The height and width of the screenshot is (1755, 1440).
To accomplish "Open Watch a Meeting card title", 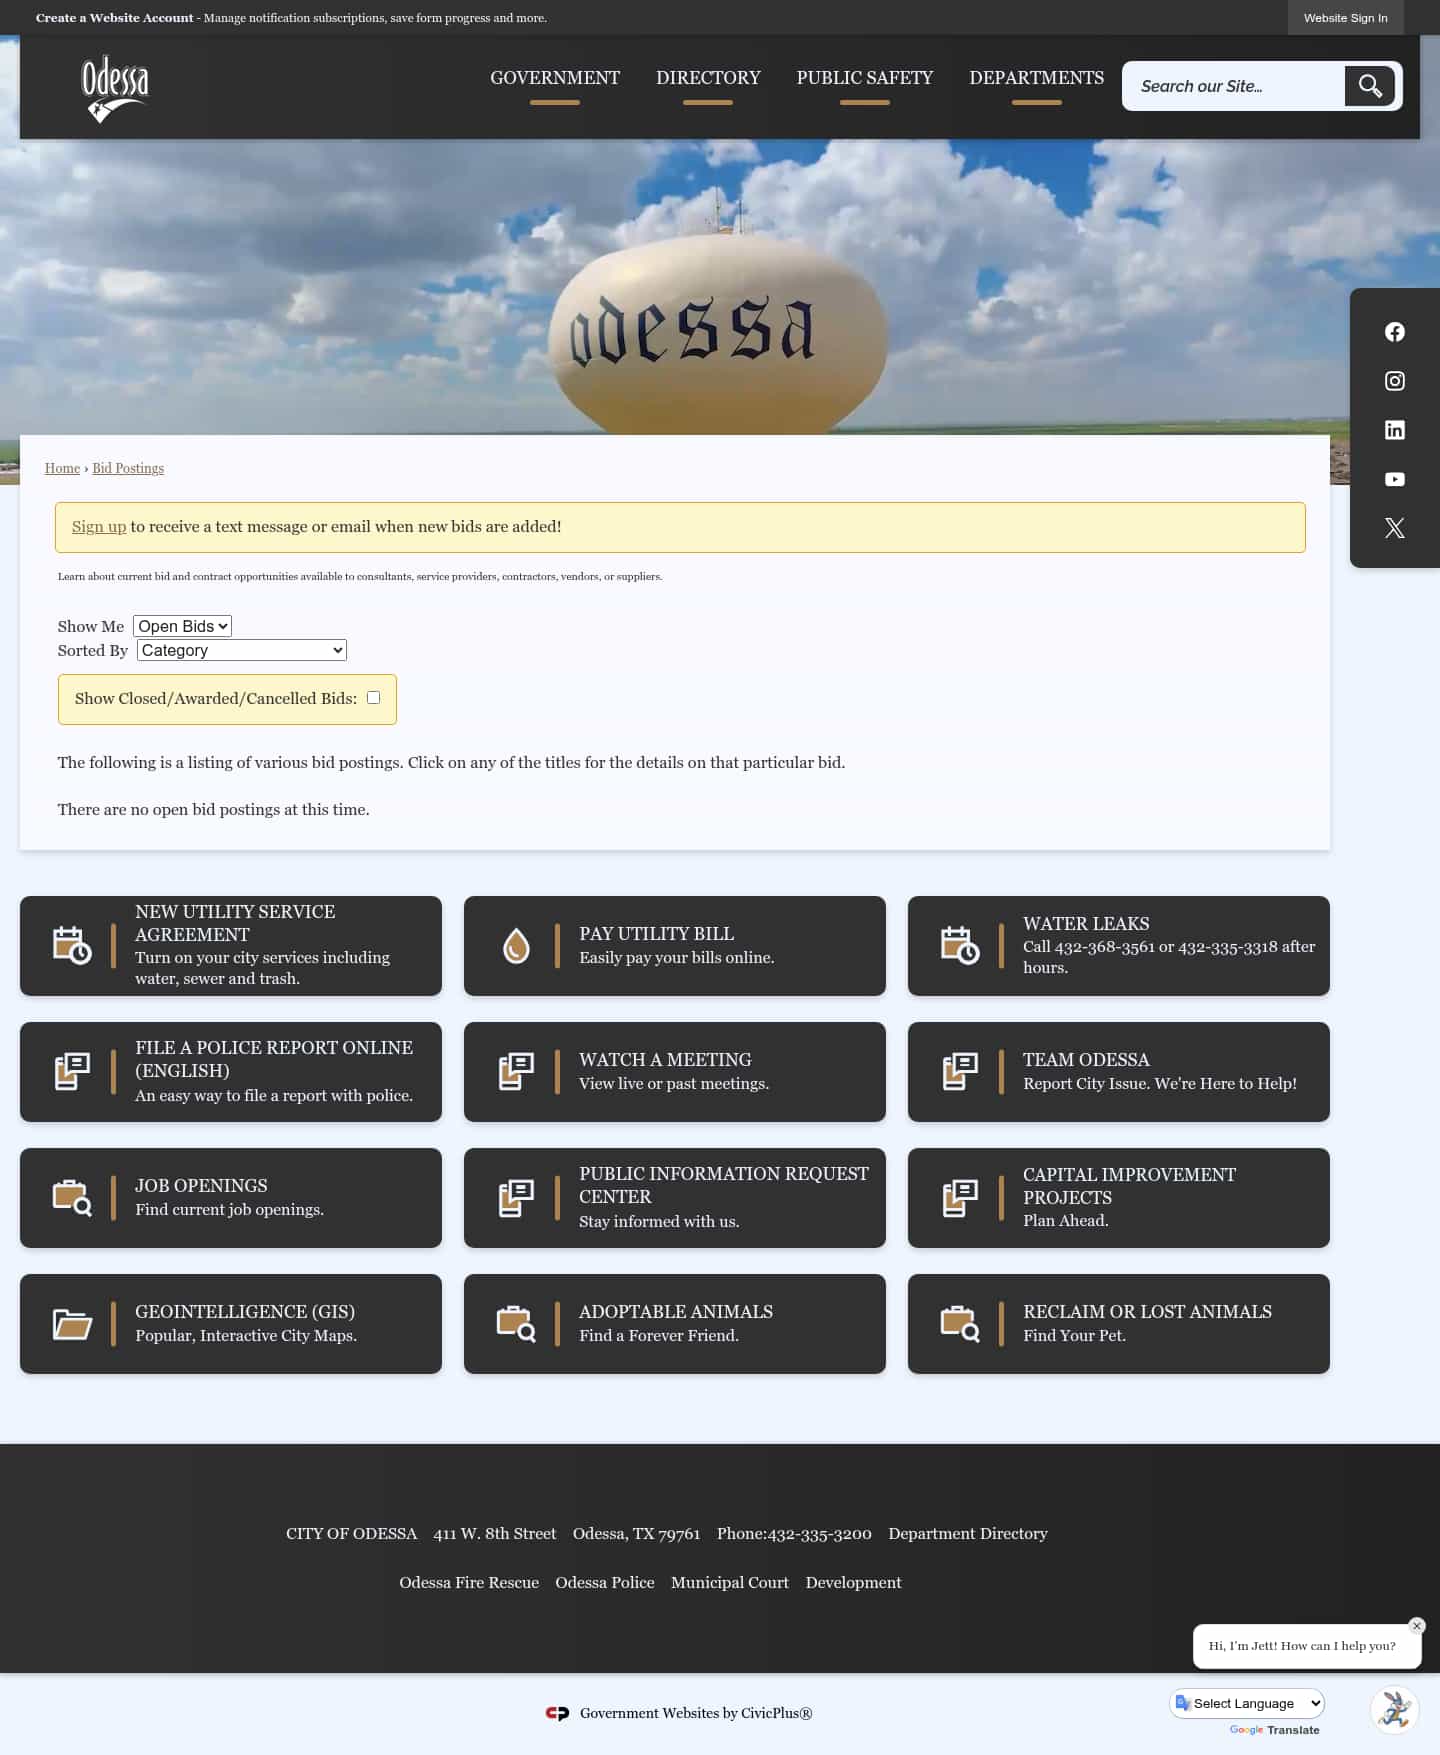I will [x=665, y=1059].
